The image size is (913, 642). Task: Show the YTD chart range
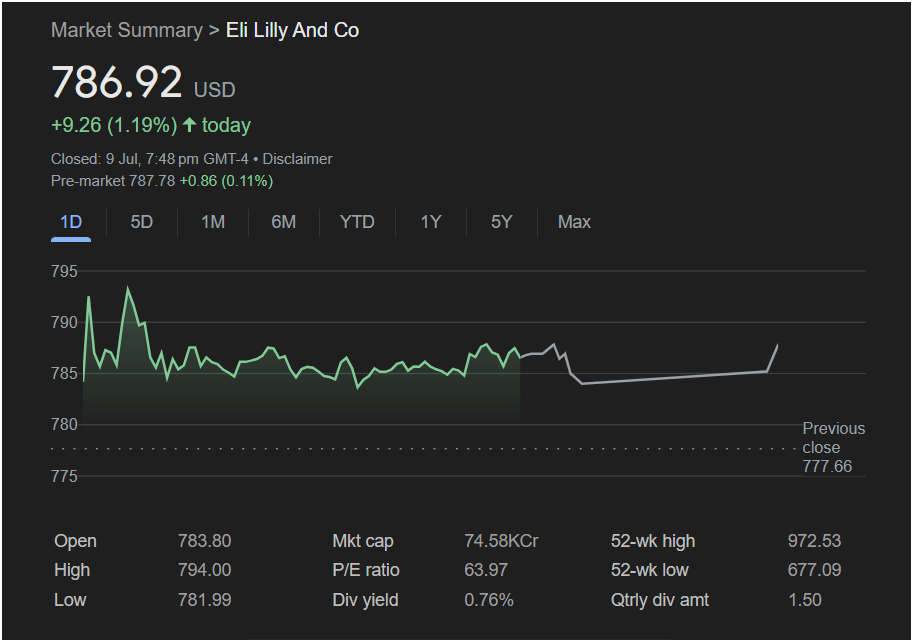(357, 222)
